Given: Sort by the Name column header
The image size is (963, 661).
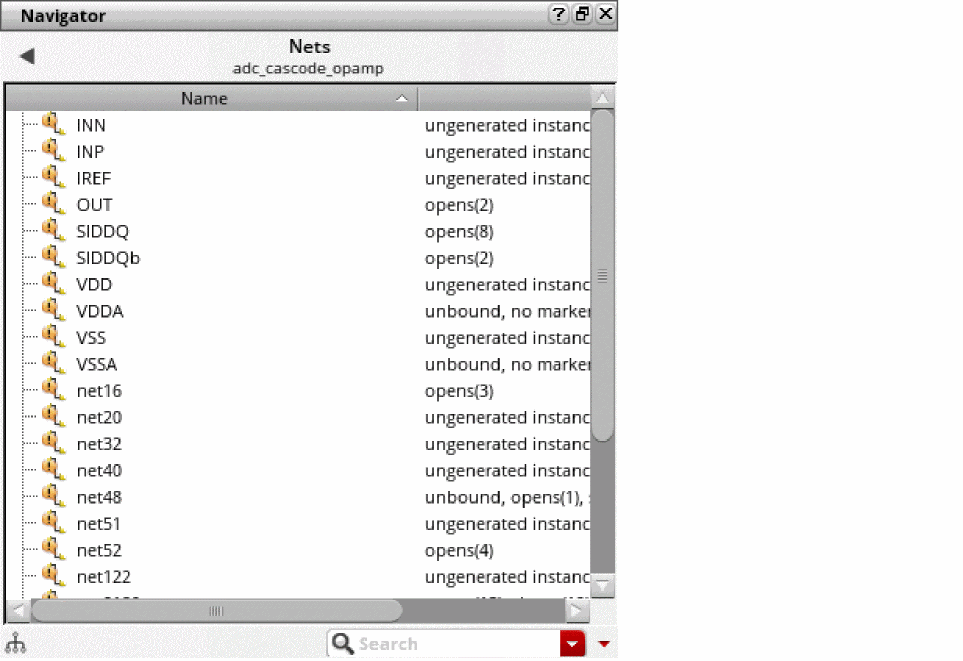Looking at the screenshot, I should click(x=211, y=98).
